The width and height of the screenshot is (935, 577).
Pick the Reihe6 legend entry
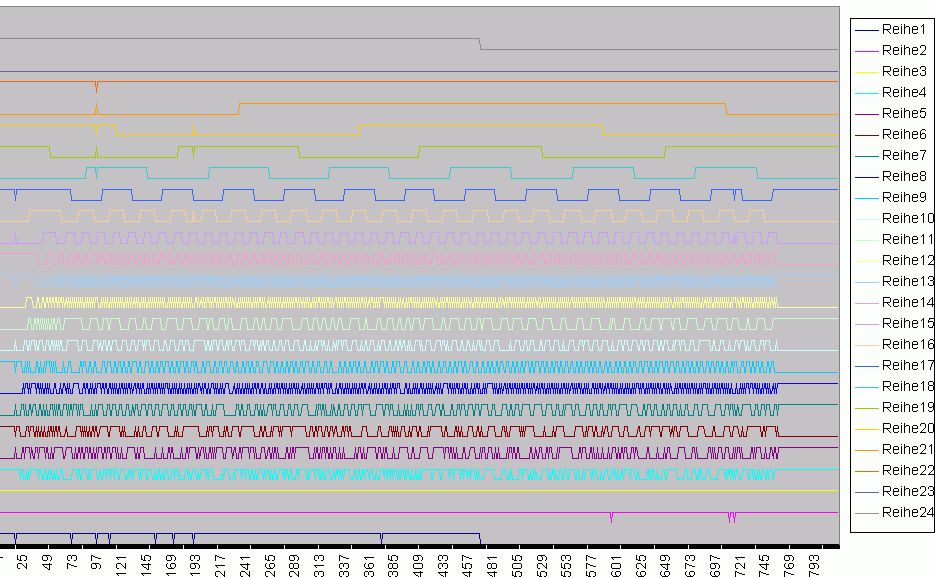pos(891,134)
